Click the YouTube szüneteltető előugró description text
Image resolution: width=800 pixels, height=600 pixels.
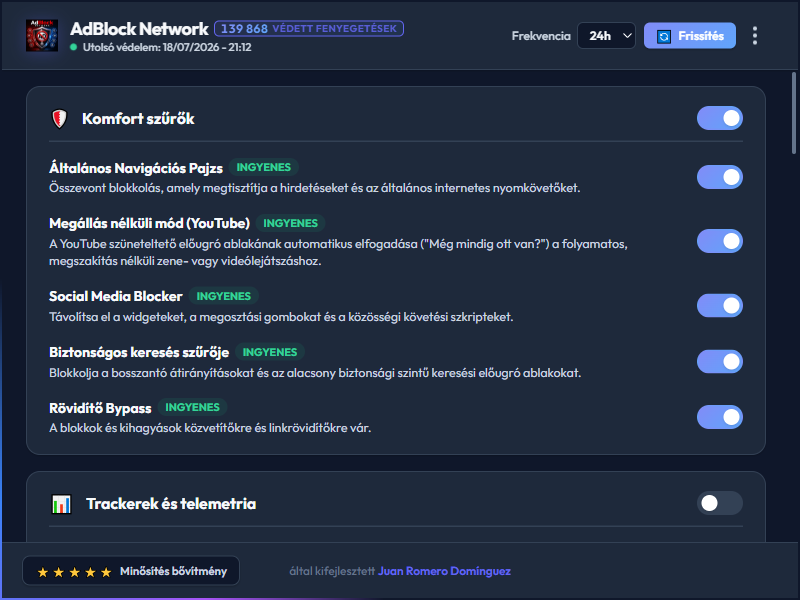coord(338,253)
